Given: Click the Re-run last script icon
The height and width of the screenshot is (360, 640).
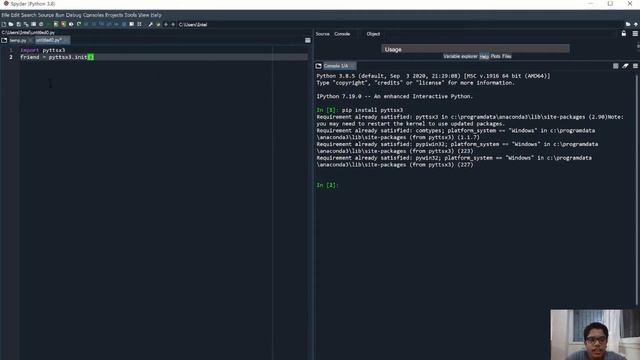Looking at the screenshot, I should click(79, 24).
